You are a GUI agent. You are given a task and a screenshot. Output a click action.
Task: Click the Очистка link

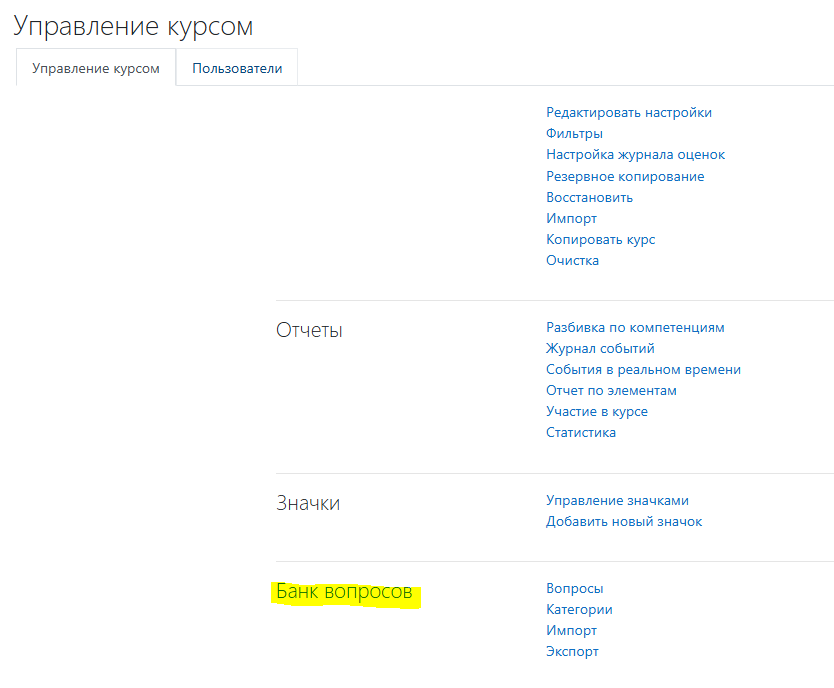[x=572, y=261]
